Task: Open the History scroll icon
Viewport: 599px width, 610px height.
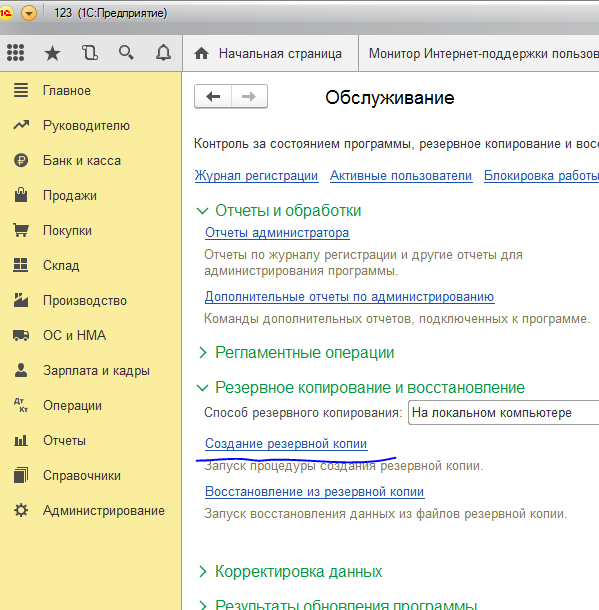Action: tap(89, 53)
